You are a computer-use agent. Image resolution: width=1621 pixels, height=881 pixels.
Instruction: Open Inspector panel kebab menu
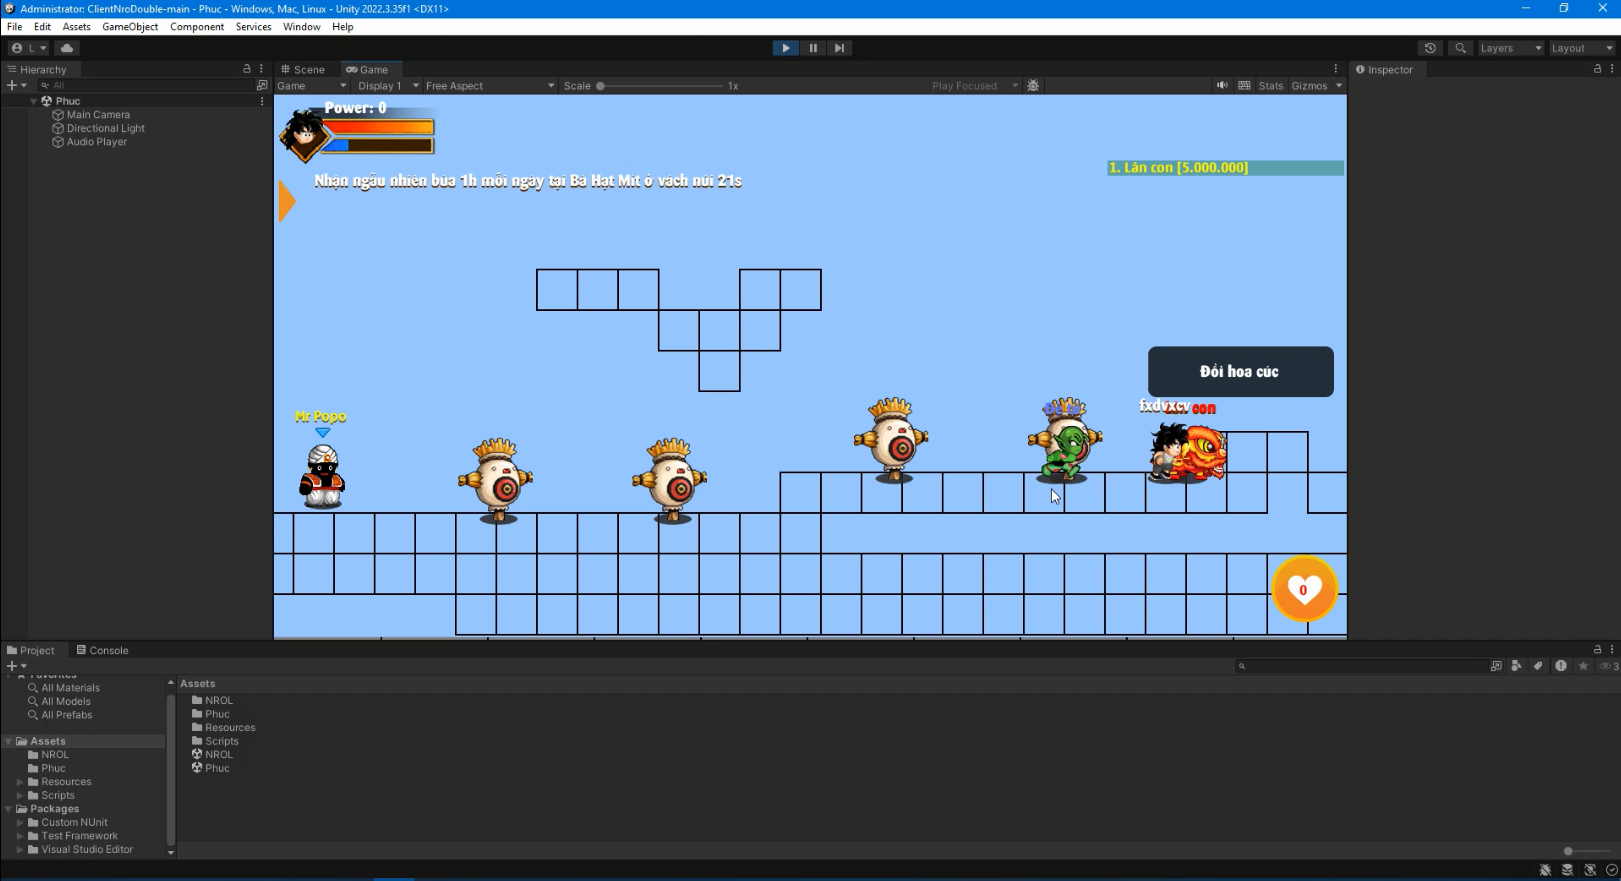pos(1612,69)
